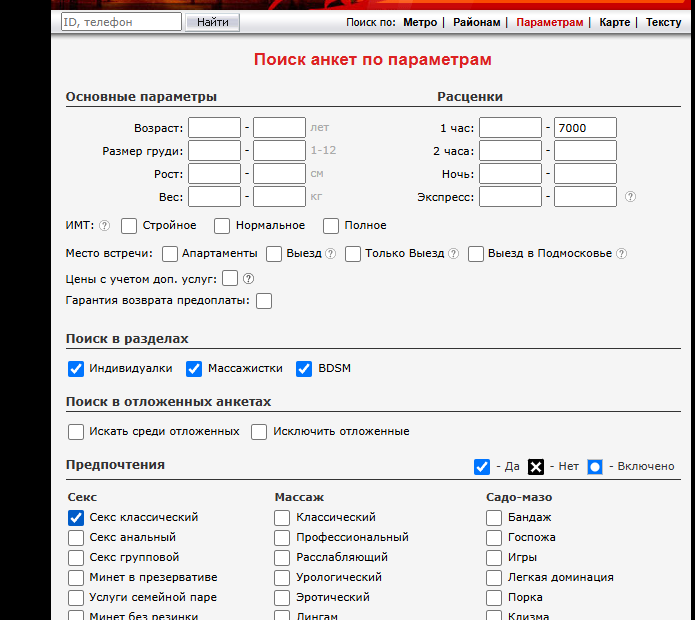Viewport: 695px width, 620px height.
Task: Tick the Госпожа checkbox
Action: tap(494, 538)
